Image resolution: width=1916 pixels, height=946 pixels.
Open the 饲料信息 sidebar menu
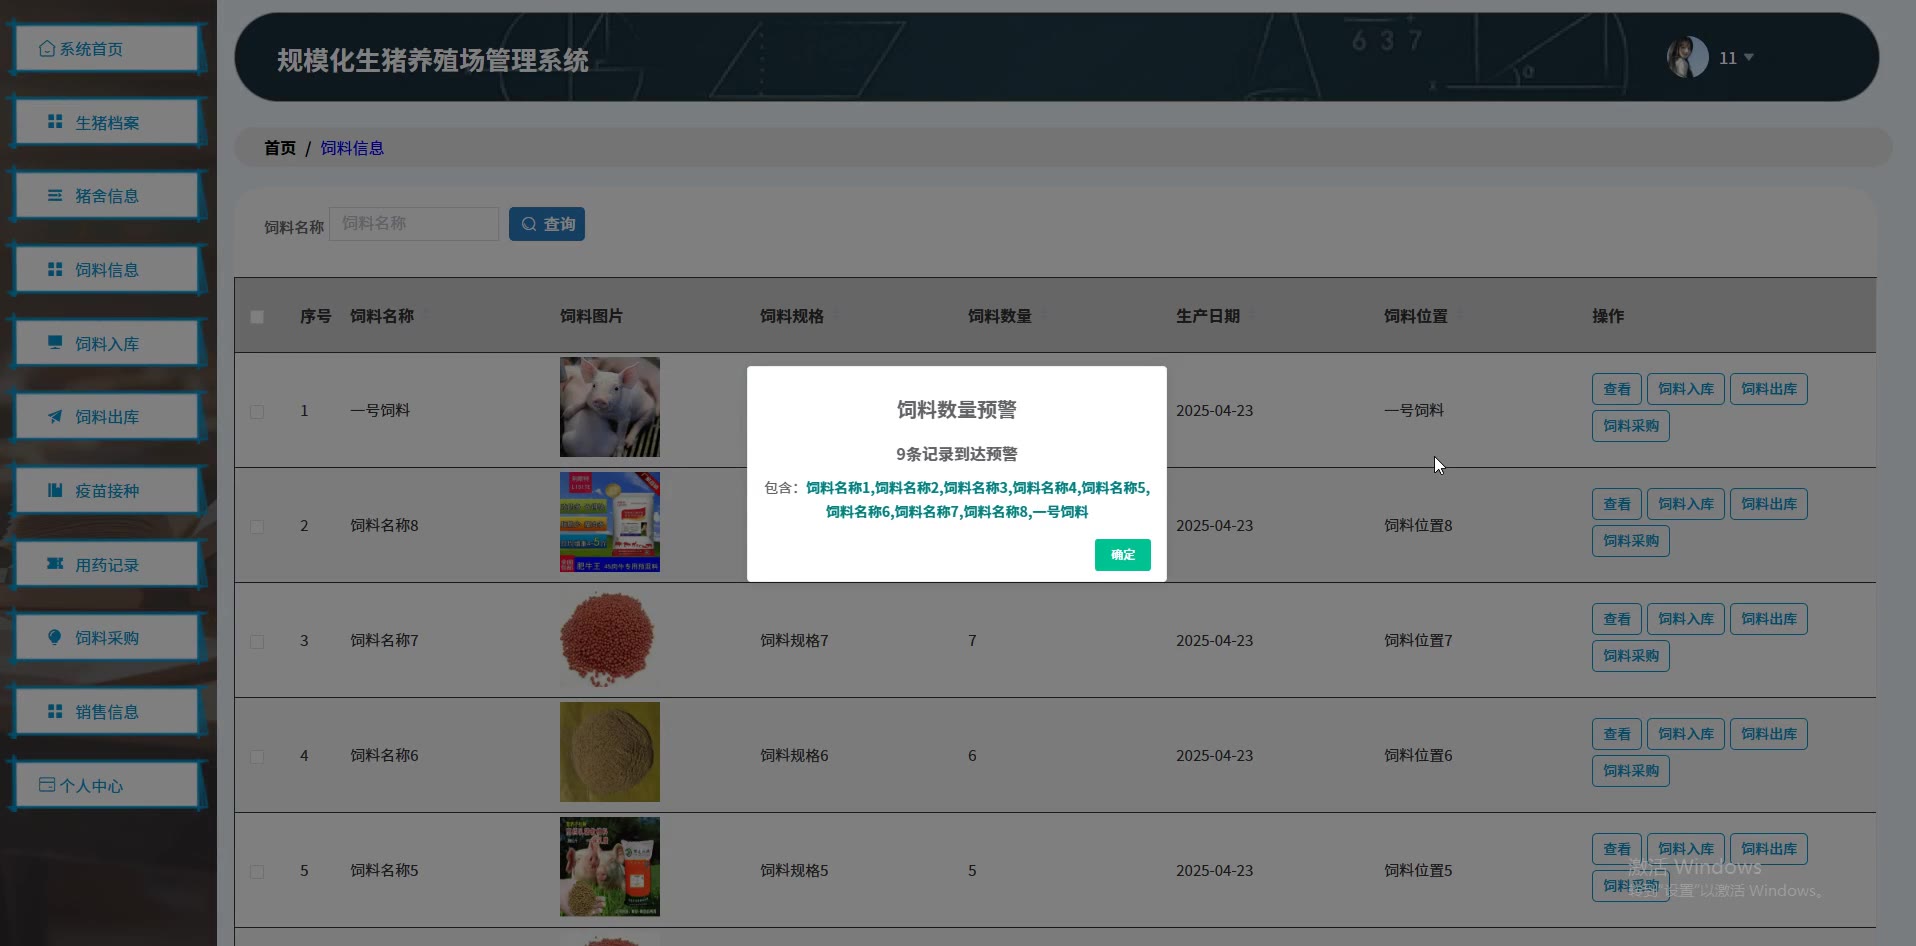click(x=106, y=270)
